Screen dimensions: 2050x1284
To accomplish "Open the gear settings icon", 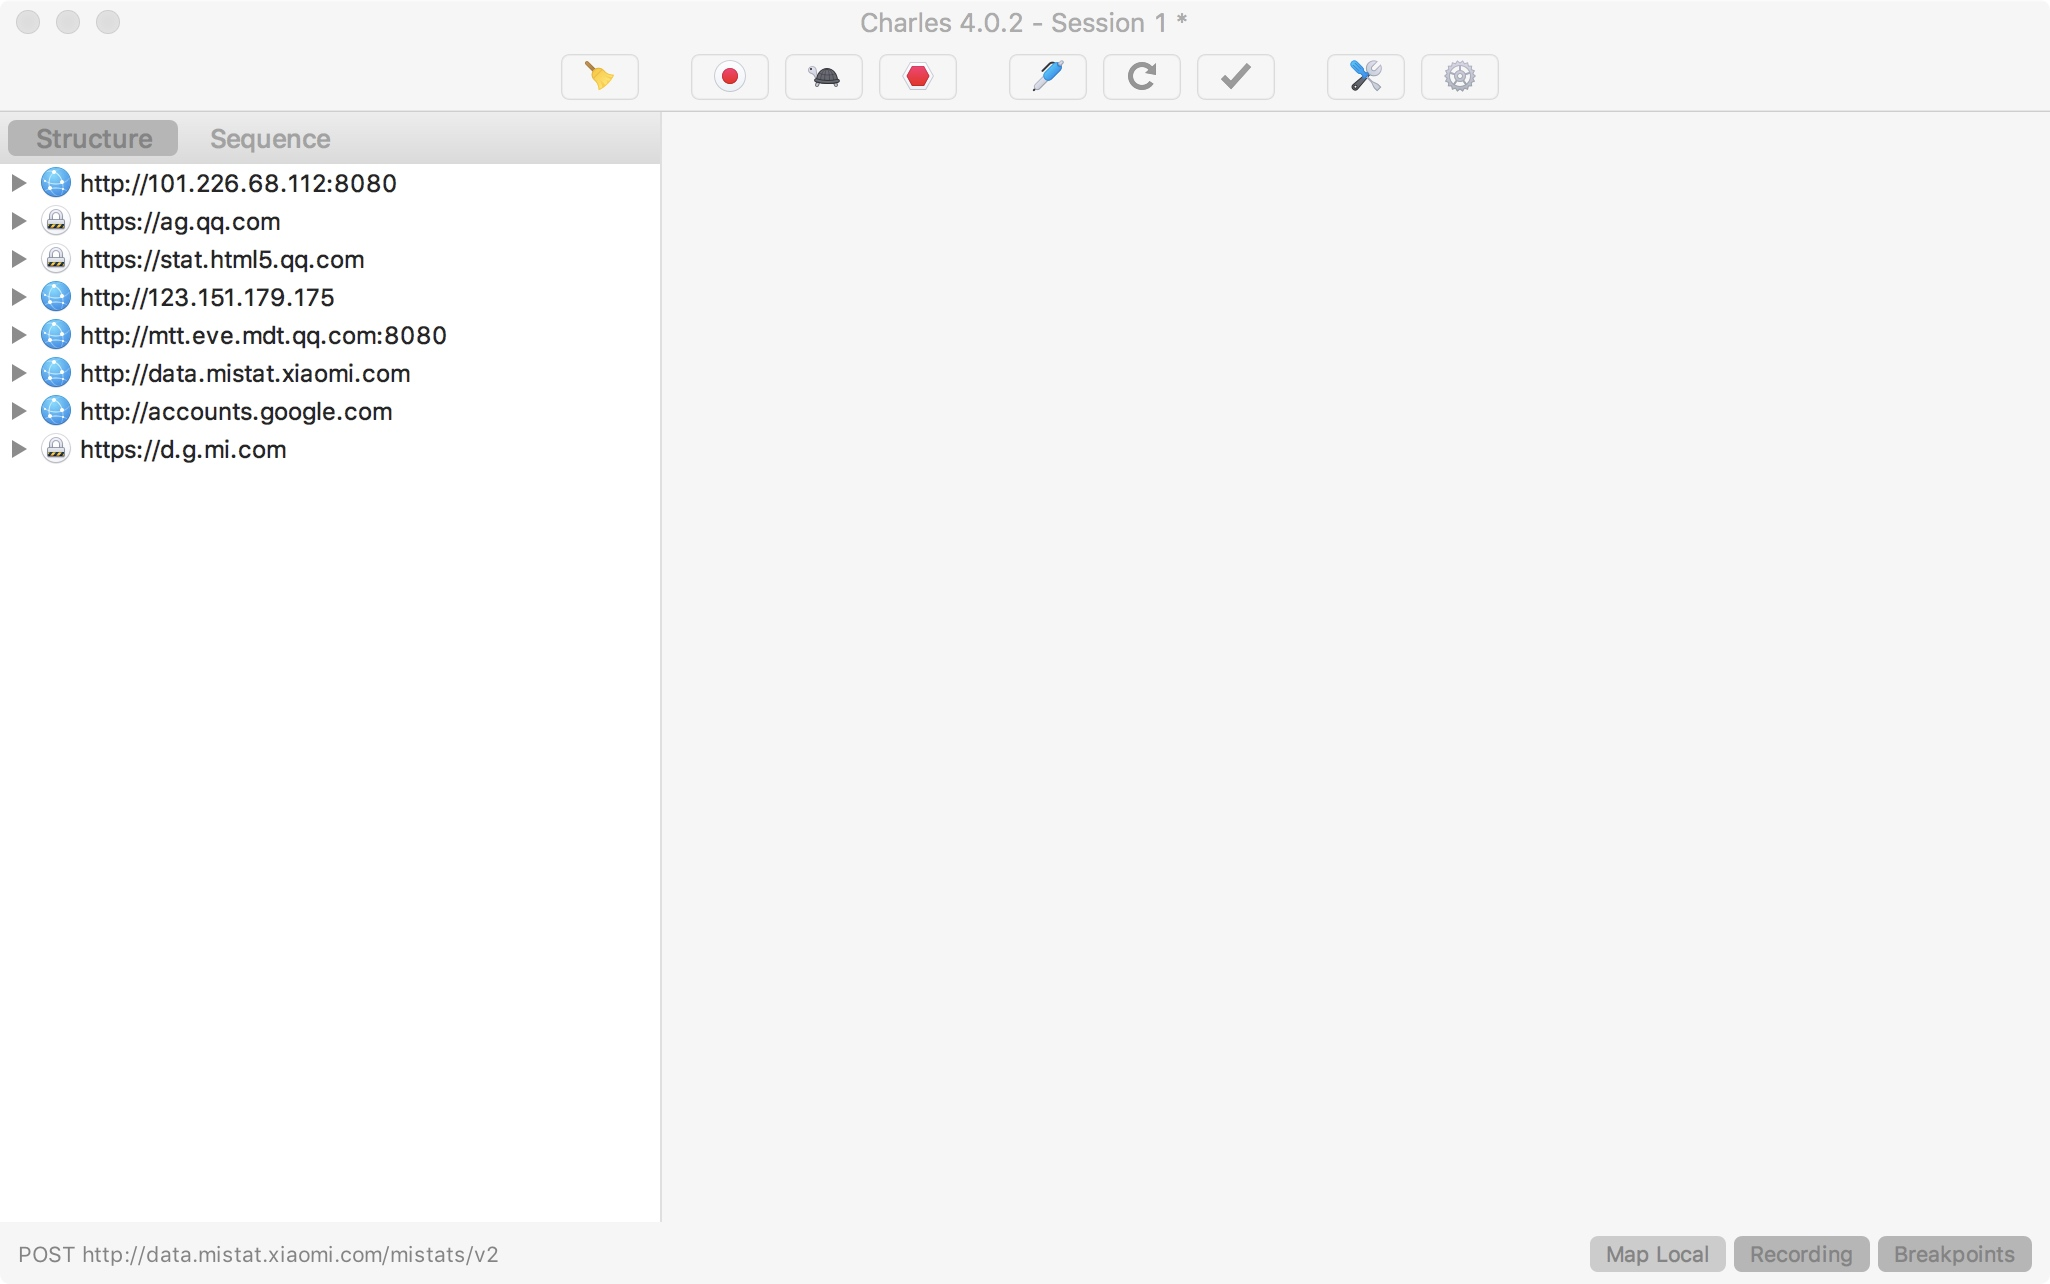I will pyautogui.click(x=1459, y=77).
